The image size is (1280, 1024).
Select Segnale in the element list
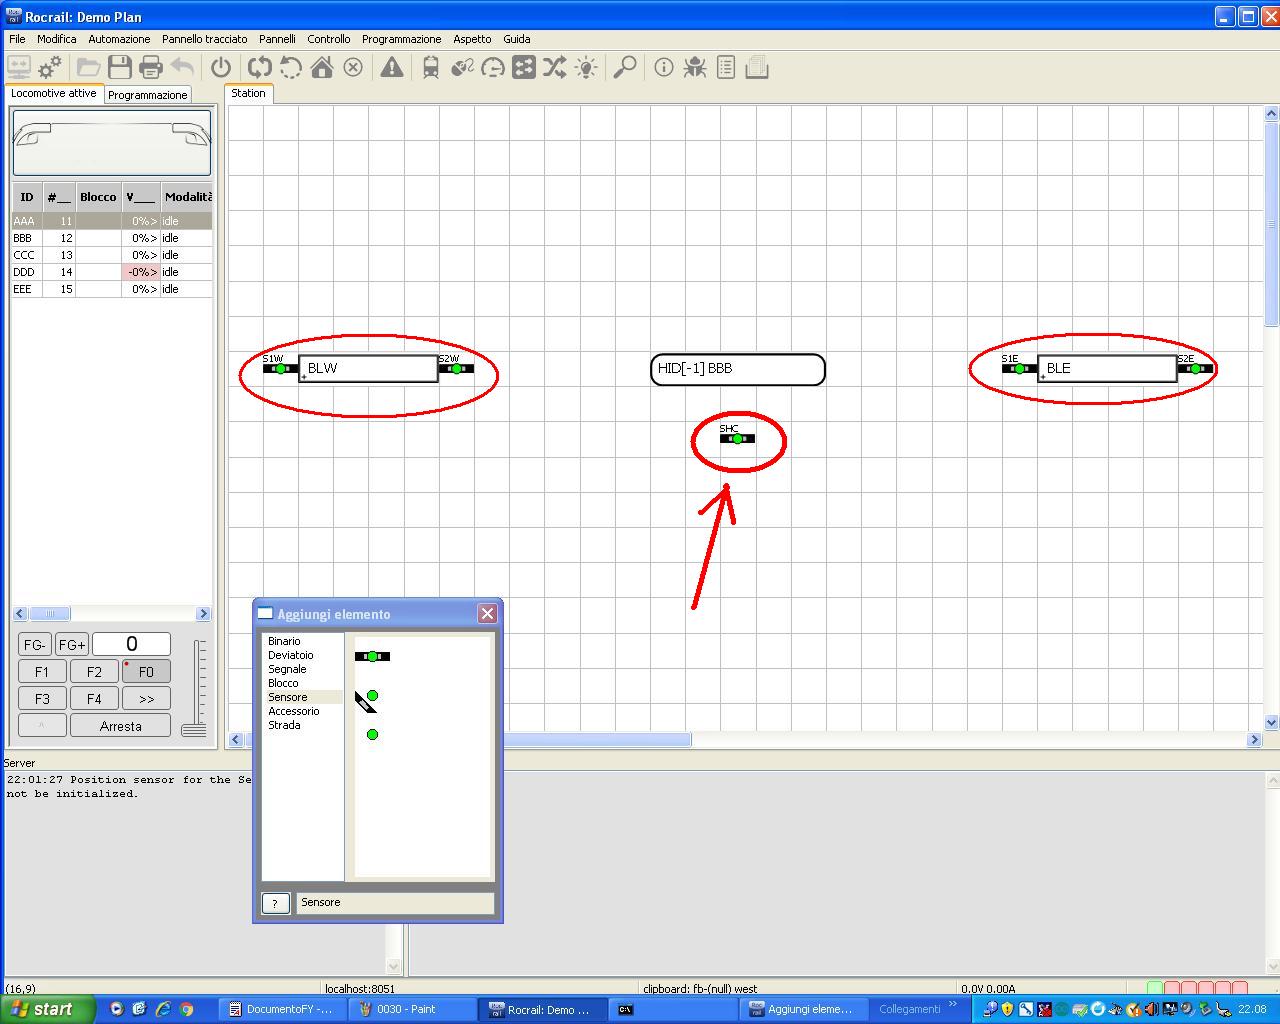click(287, 669)
